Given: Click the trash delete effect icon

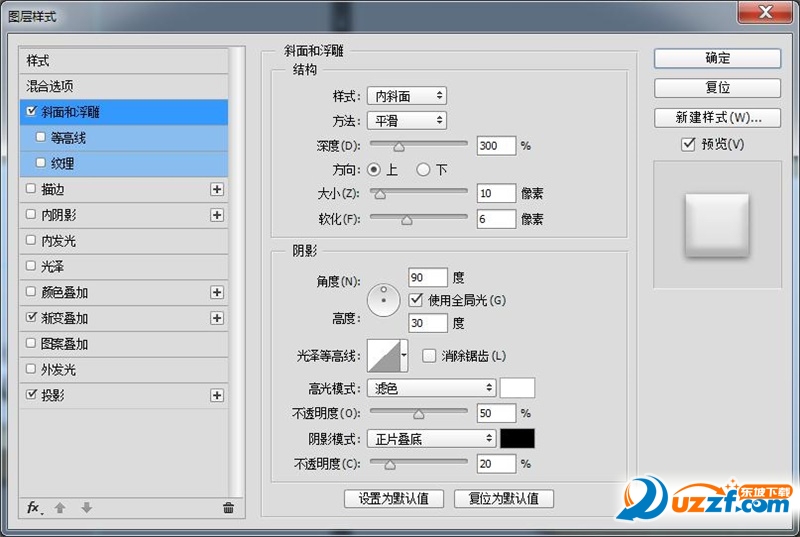Looking at the screenshot, I should point(228,508).
